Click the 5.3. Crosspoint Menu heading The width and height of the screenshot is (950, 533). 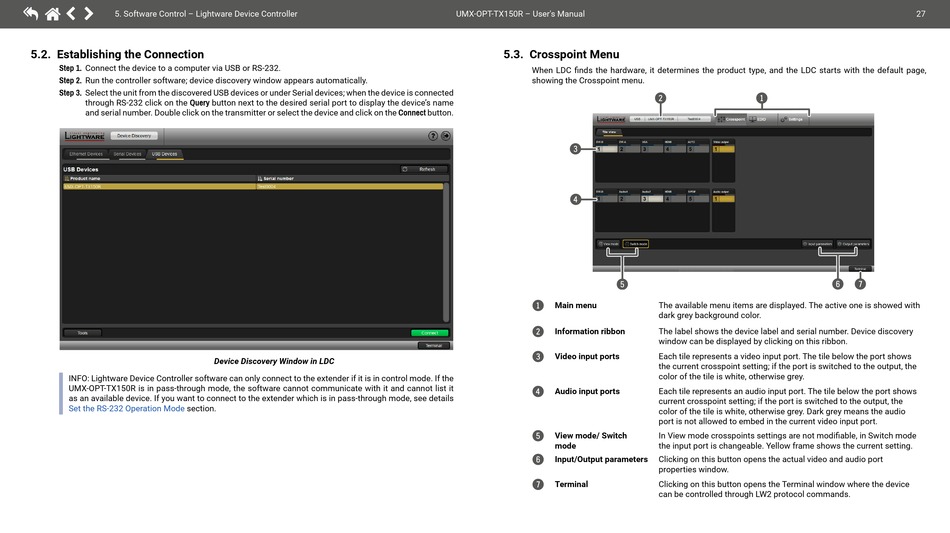point(561,55)
